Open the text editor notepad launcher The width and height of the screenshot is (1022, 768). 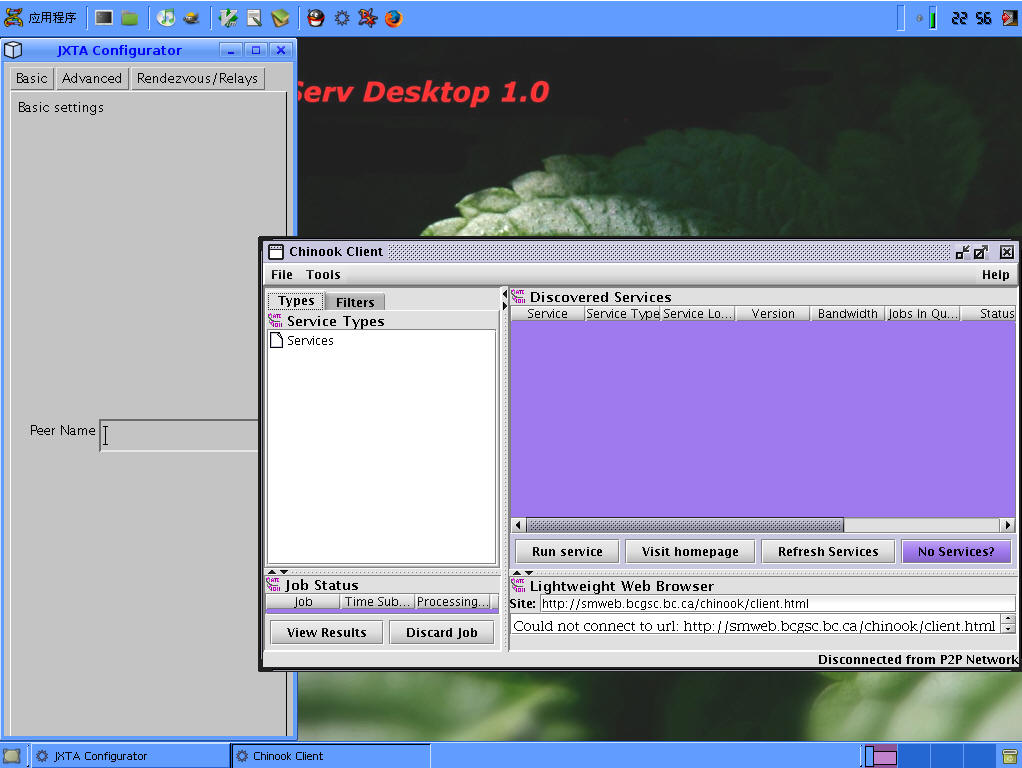pos(254,18)
